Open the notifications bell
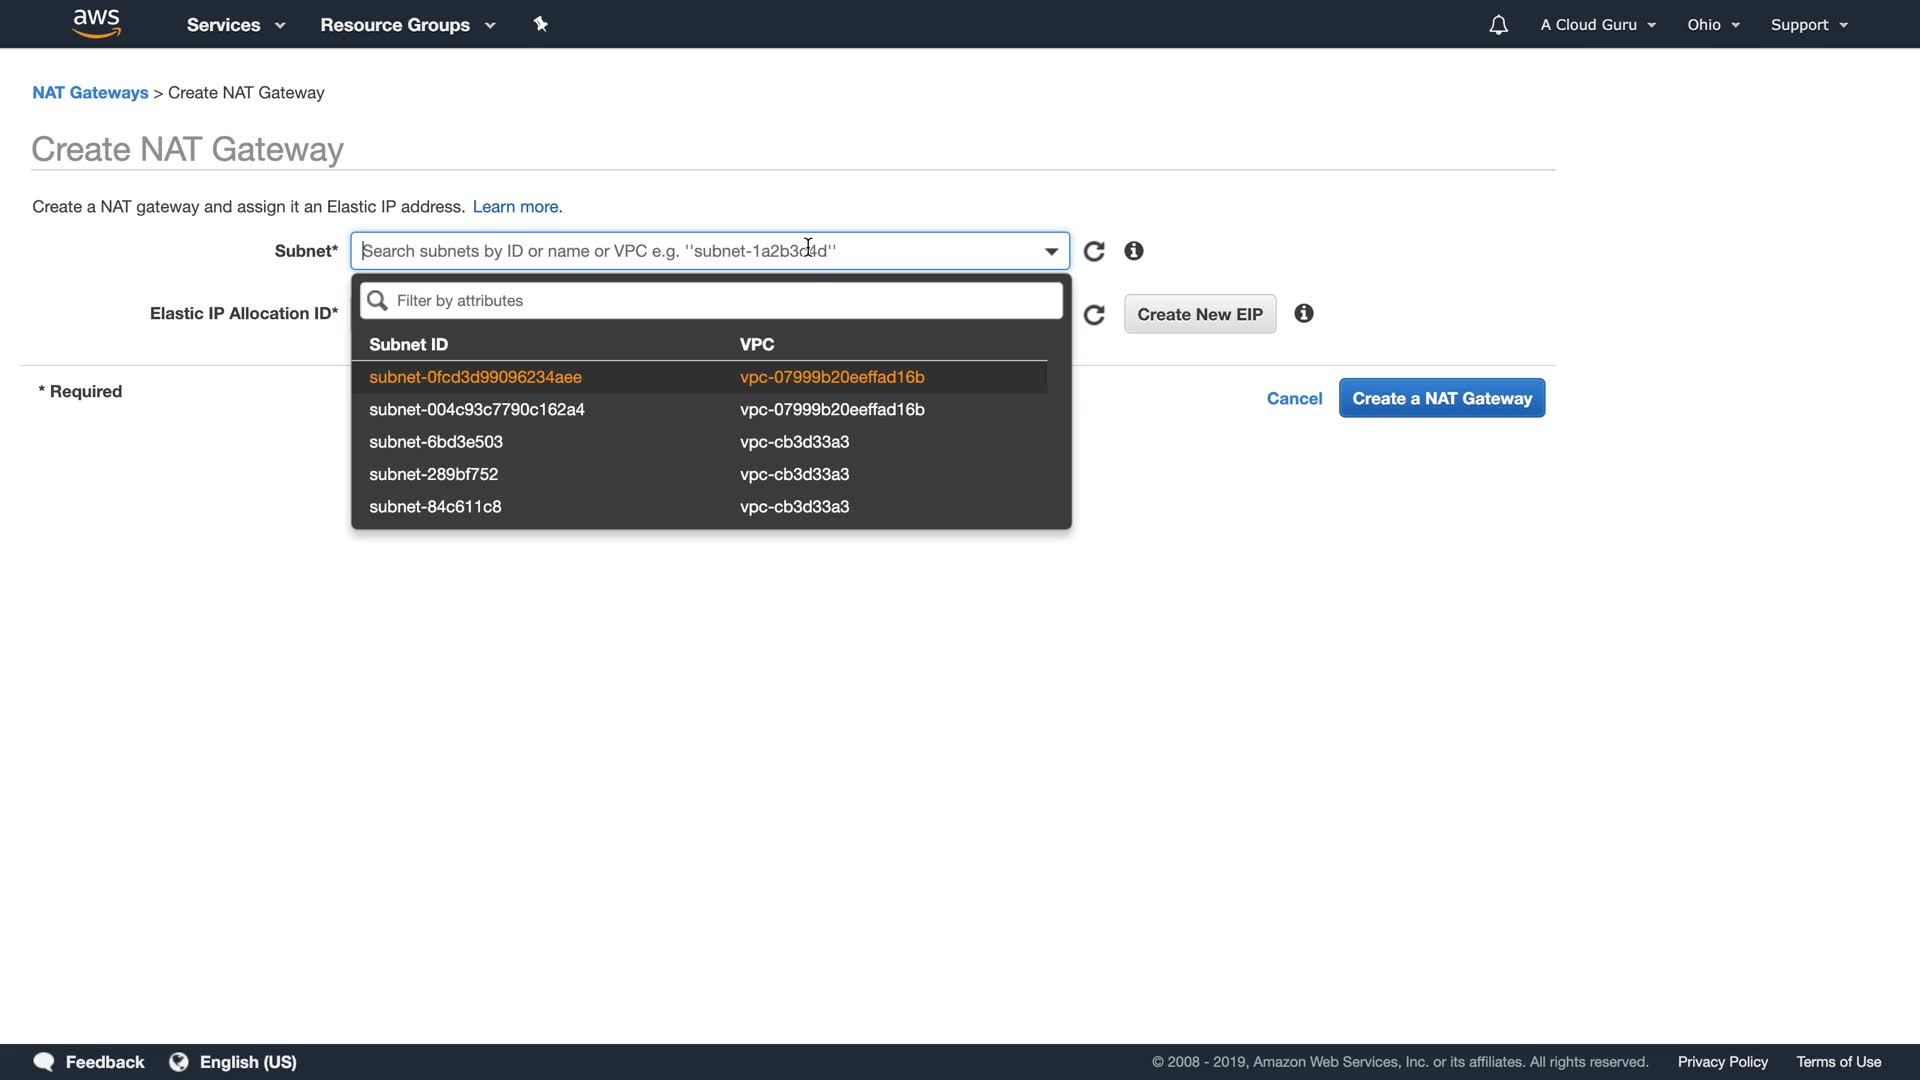 (x=1498, y=25)
